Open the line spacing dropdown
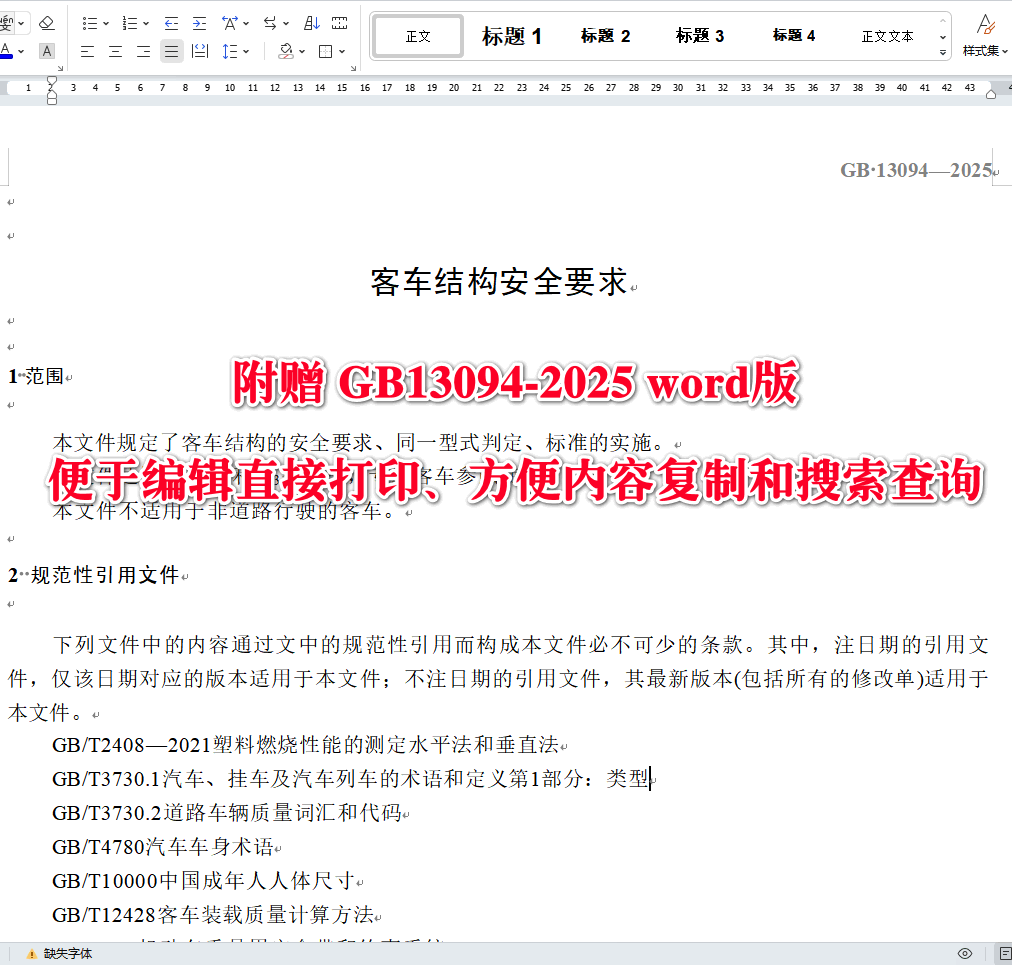Viewport: 1012px width, 965px height. pos(246,51)
